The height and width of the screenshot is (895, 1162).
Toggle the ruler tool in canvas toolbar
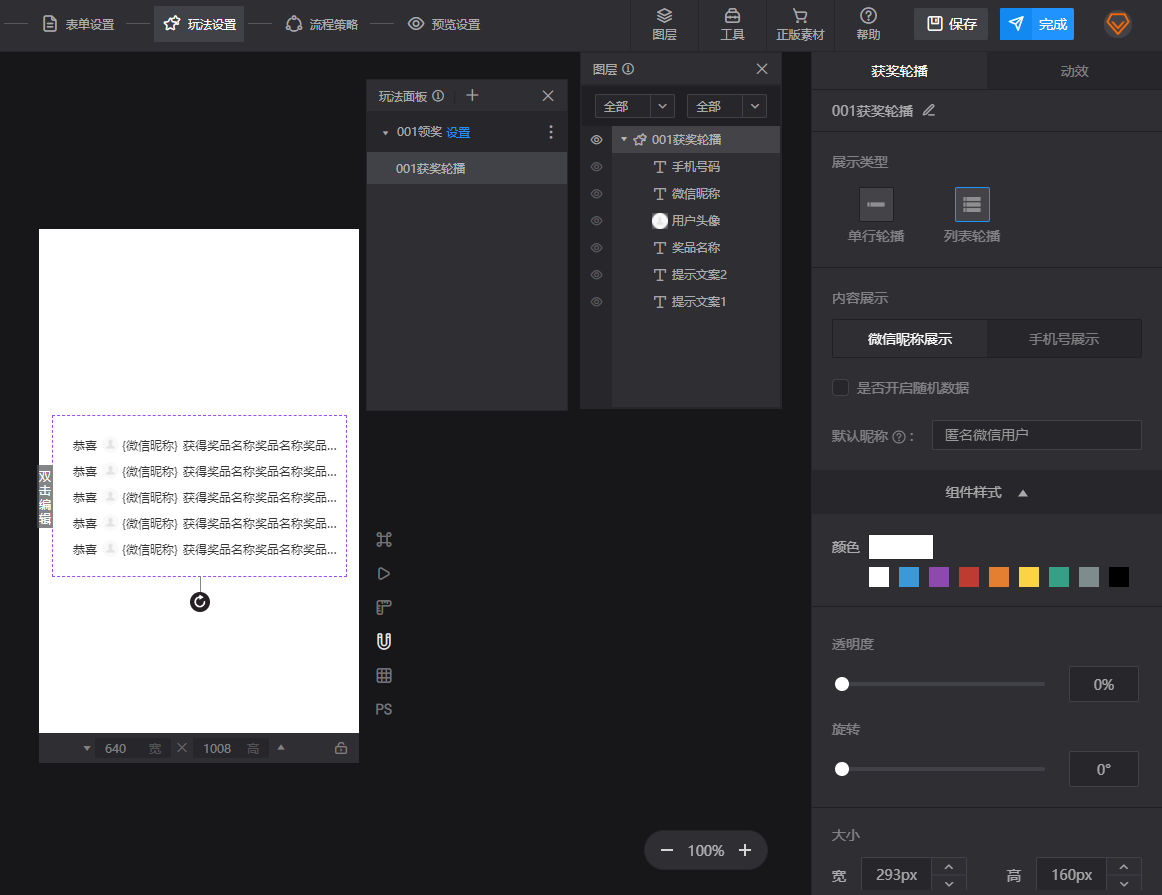tap(384, 608)
